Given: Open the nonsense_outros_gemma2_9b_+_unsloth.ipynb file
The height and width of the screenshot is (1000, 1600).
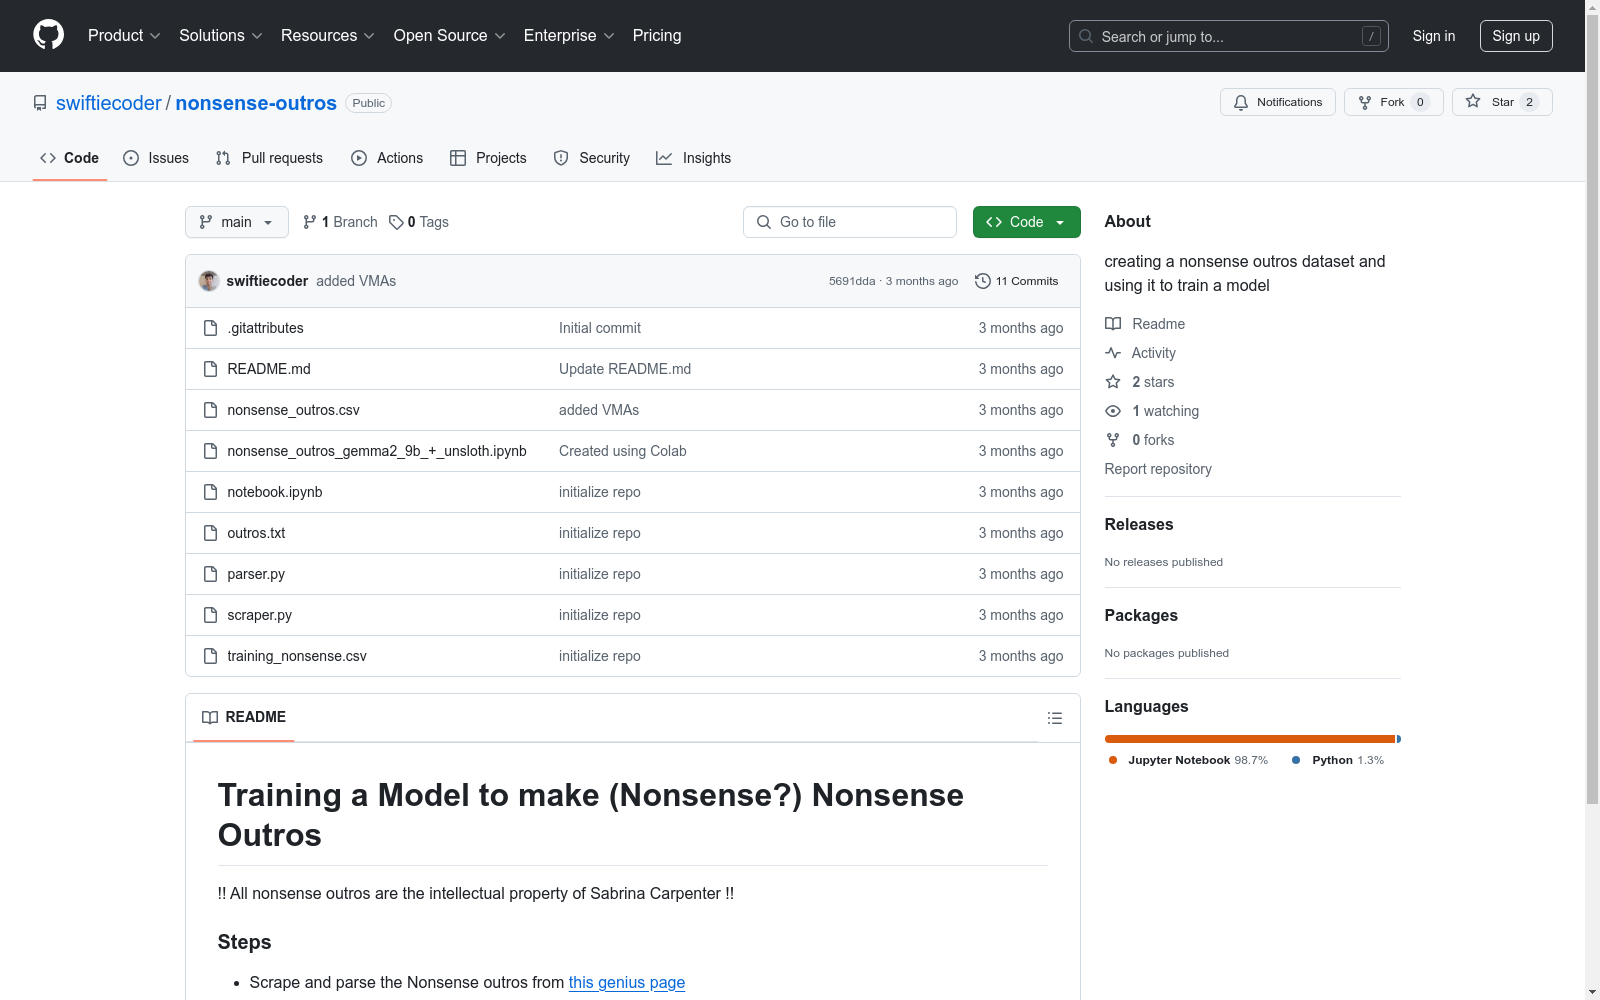Looking at the screenshot, I should [x=377, y=451].
